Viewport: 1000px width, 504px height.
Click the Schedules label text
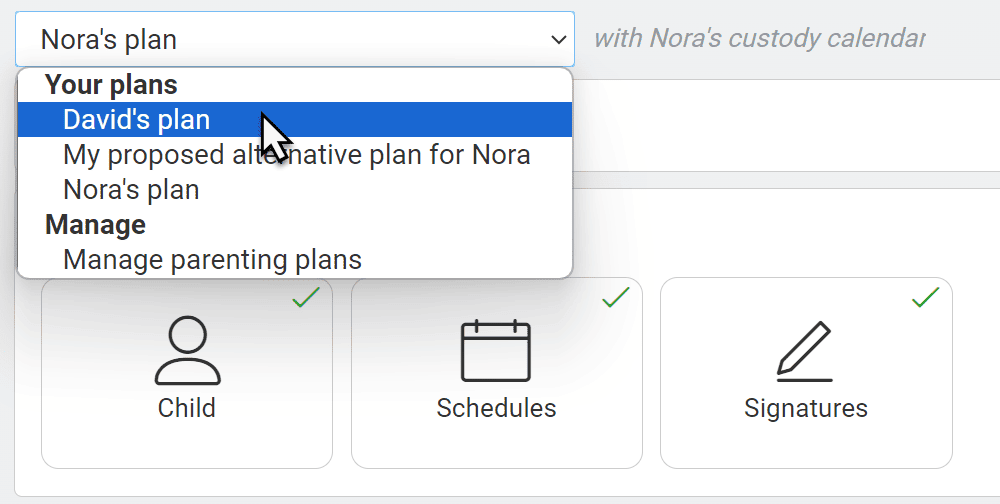tap(496, 408)
